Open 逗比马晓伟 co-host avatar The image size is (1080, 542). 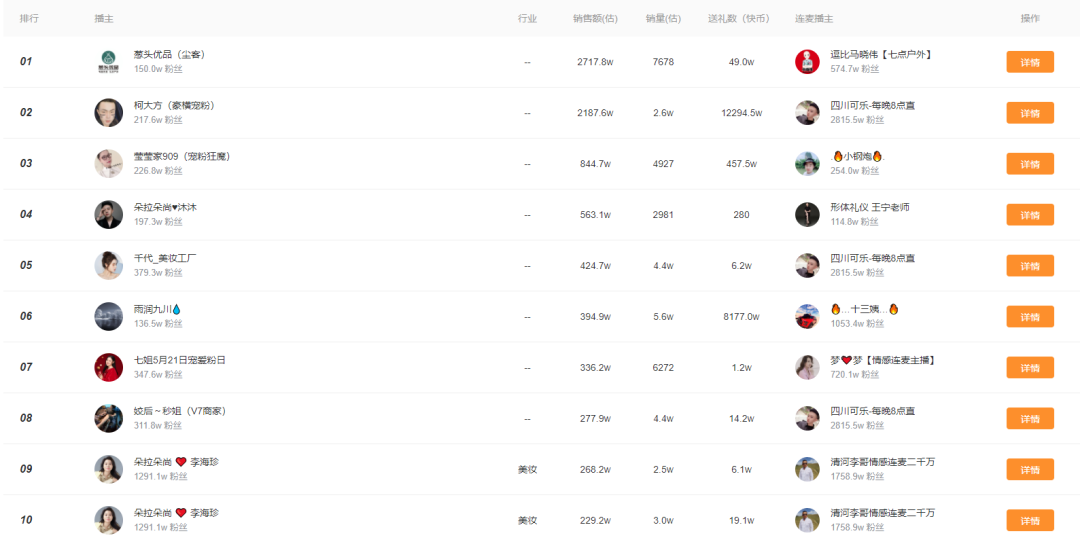pos(807,62)
